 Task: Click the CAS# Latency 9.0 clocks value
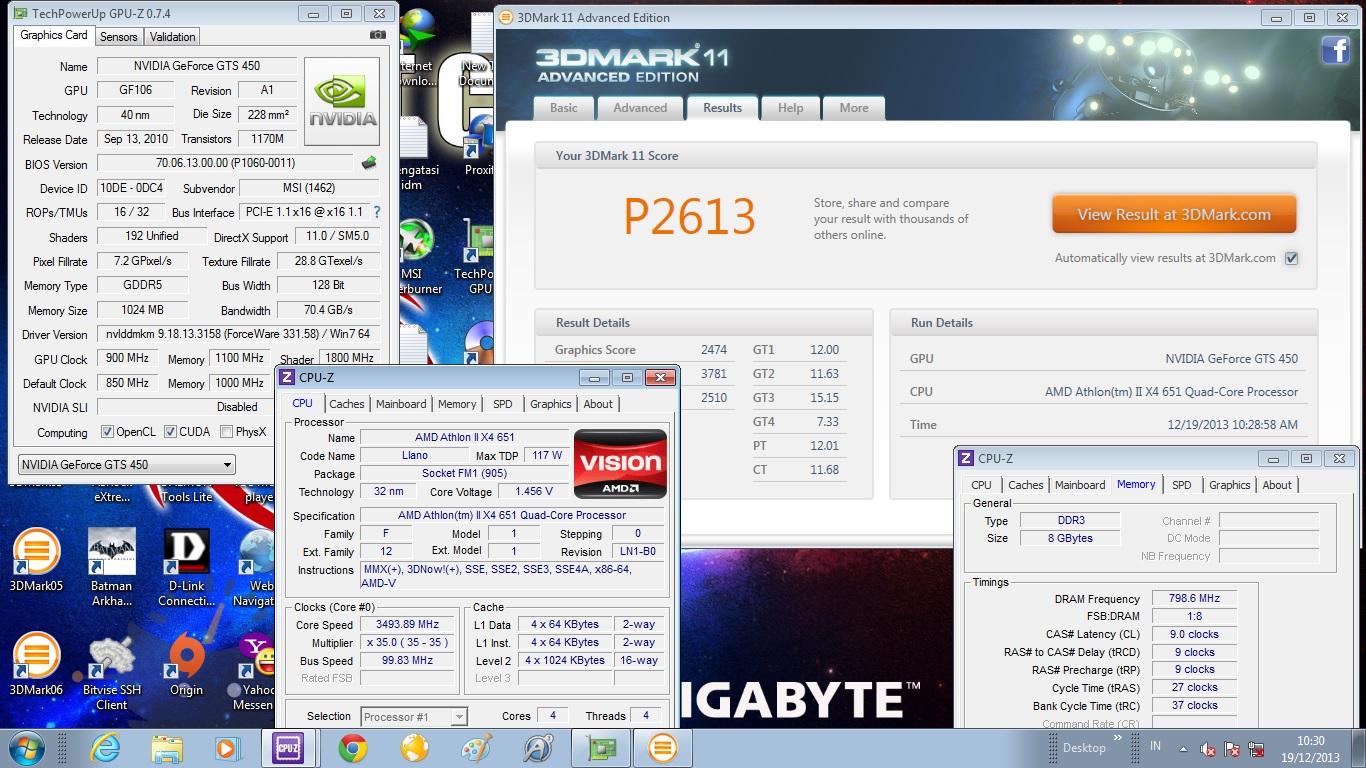pyautogui.click(x=1194, y=634)
